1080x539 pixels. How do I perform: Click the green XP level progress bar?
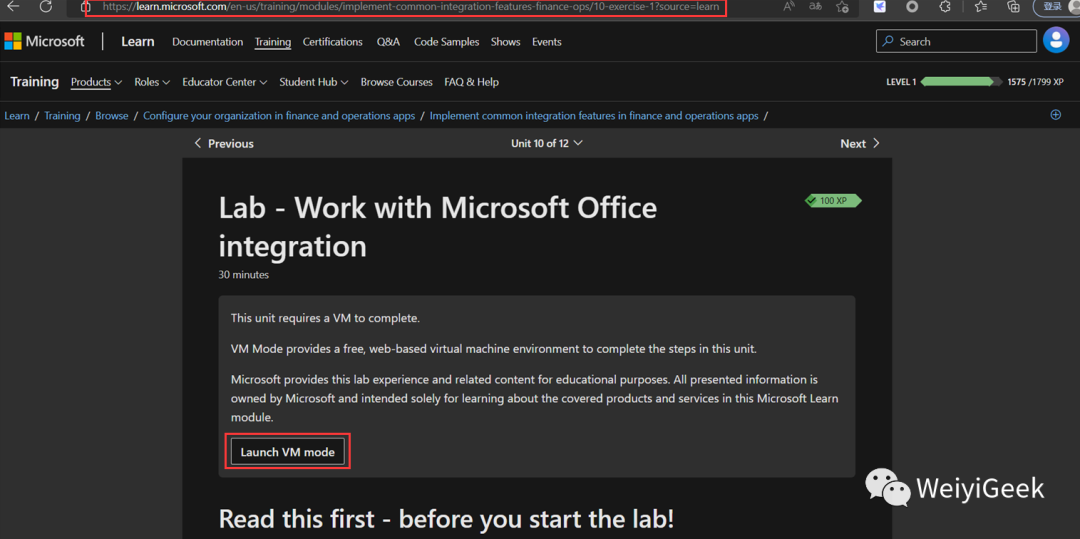click(962, 82)
